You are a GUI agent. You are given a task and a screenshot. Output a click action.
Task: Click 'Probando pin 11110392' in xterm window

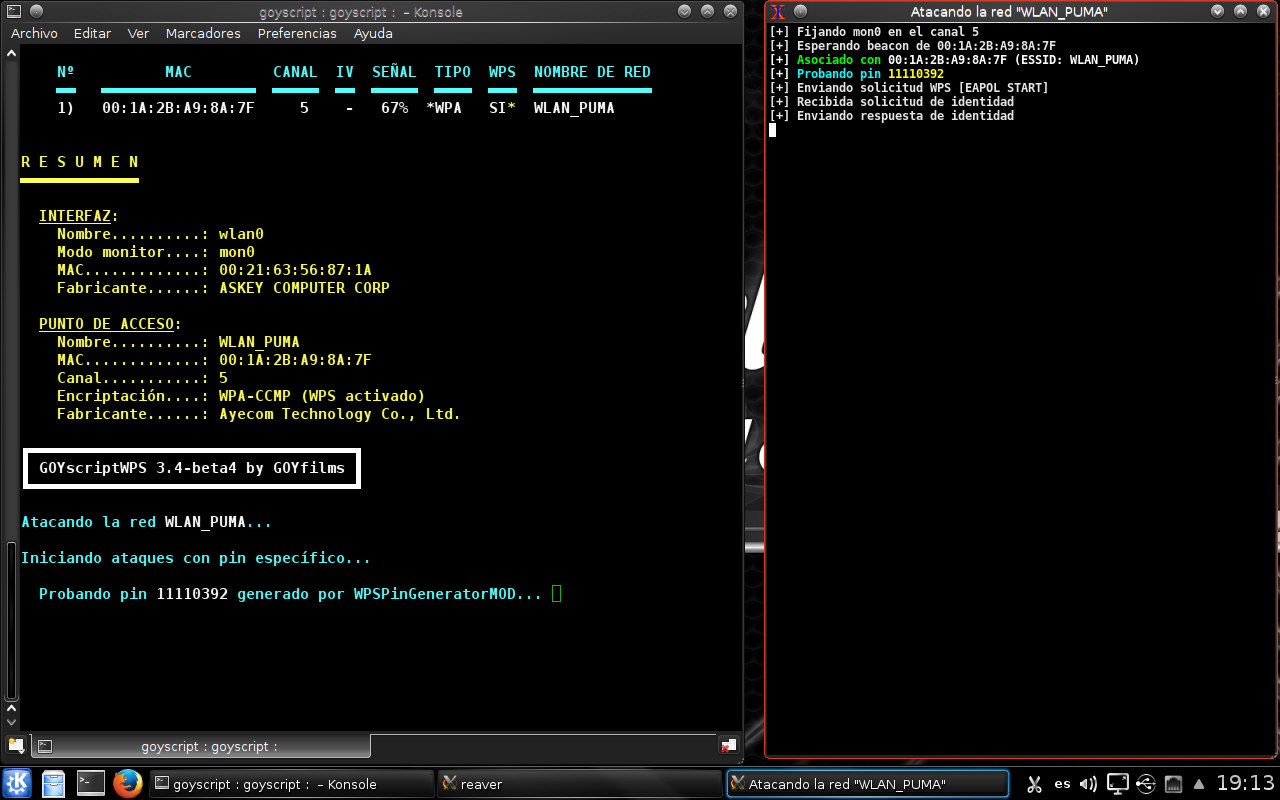click(856, 74)
